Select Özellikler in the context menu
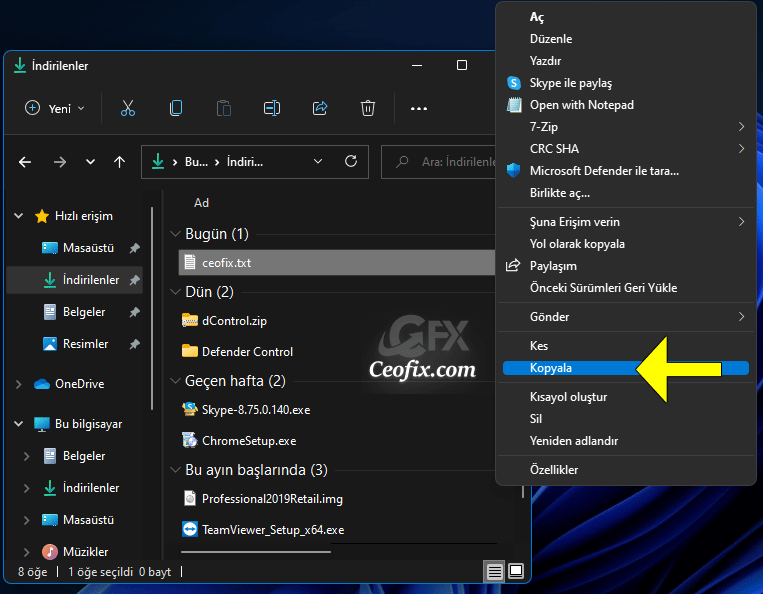Image resolution: width=763 pixels, height=594 pixels. pos(626,469)
